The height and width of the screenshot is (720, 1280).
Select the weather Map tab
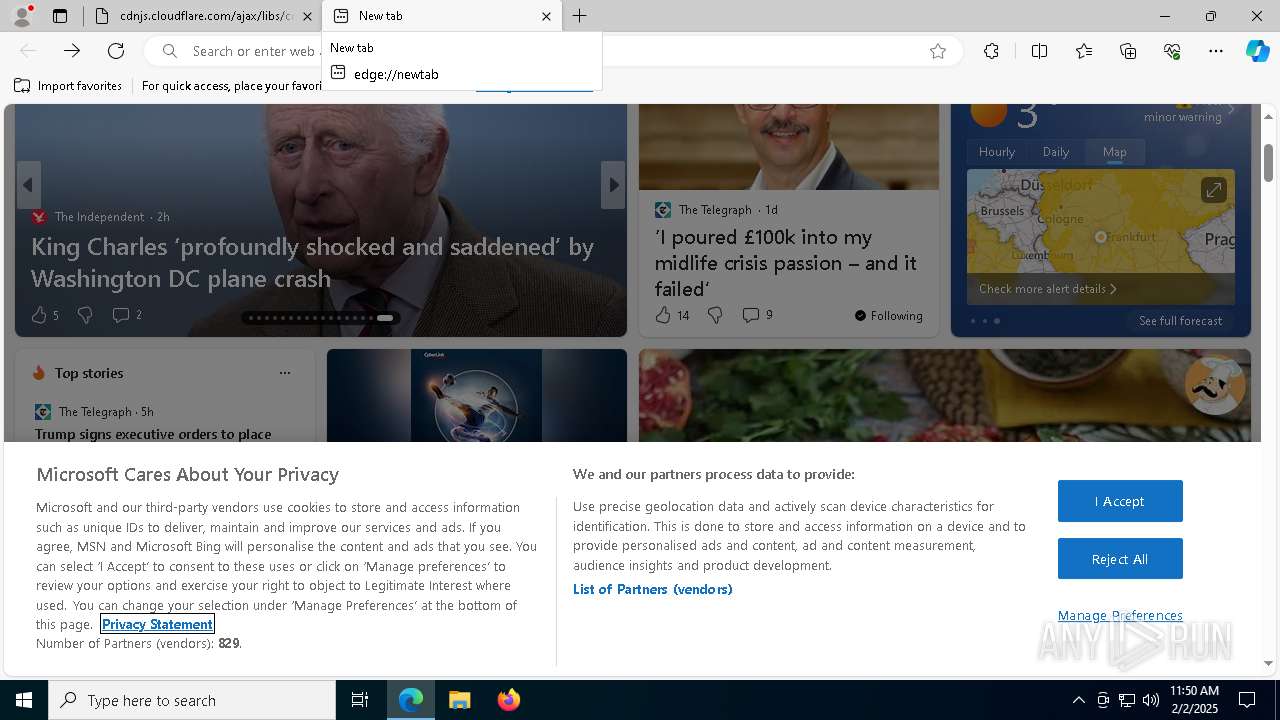(x=1115, y=152)
